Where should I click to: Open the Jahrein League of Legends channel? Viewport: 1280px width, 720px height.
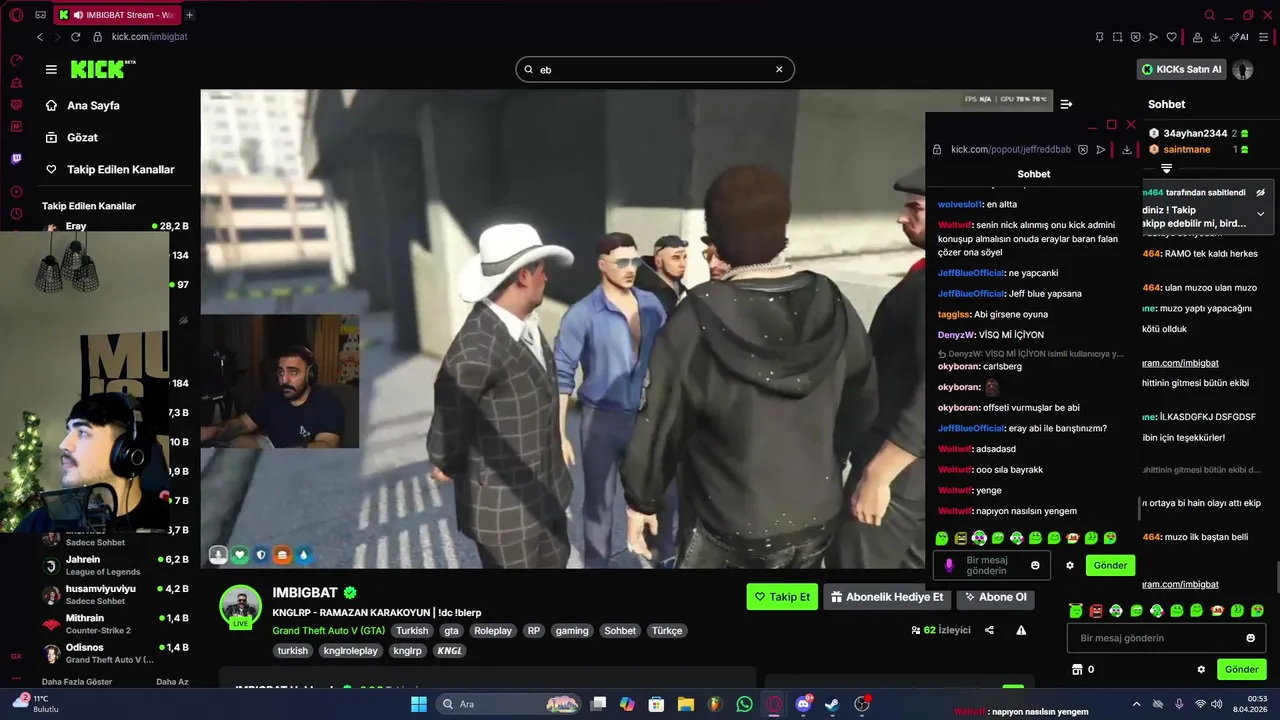coord(115,565)
